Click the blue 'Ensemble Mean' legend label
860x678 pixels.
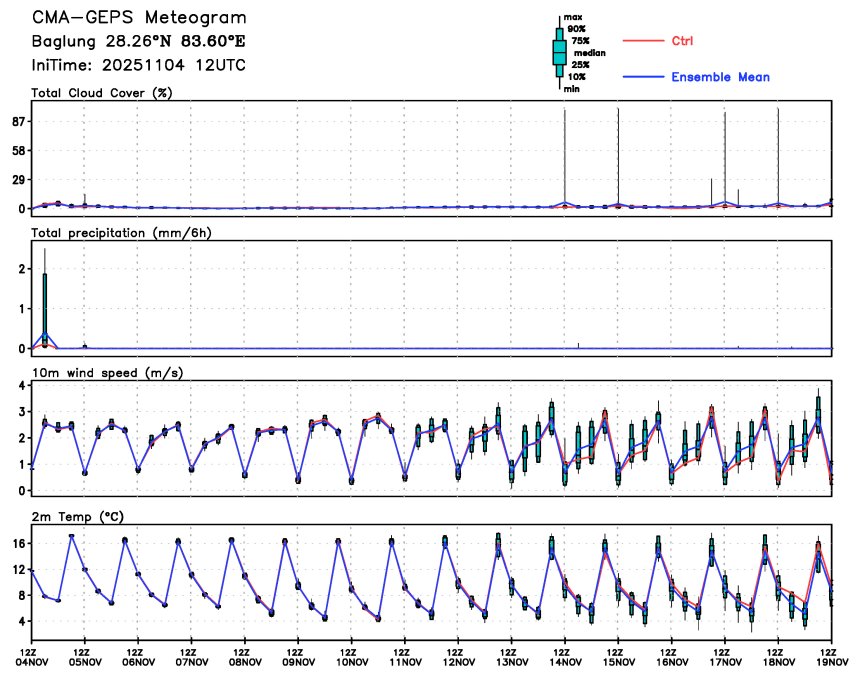coord(720,77)
